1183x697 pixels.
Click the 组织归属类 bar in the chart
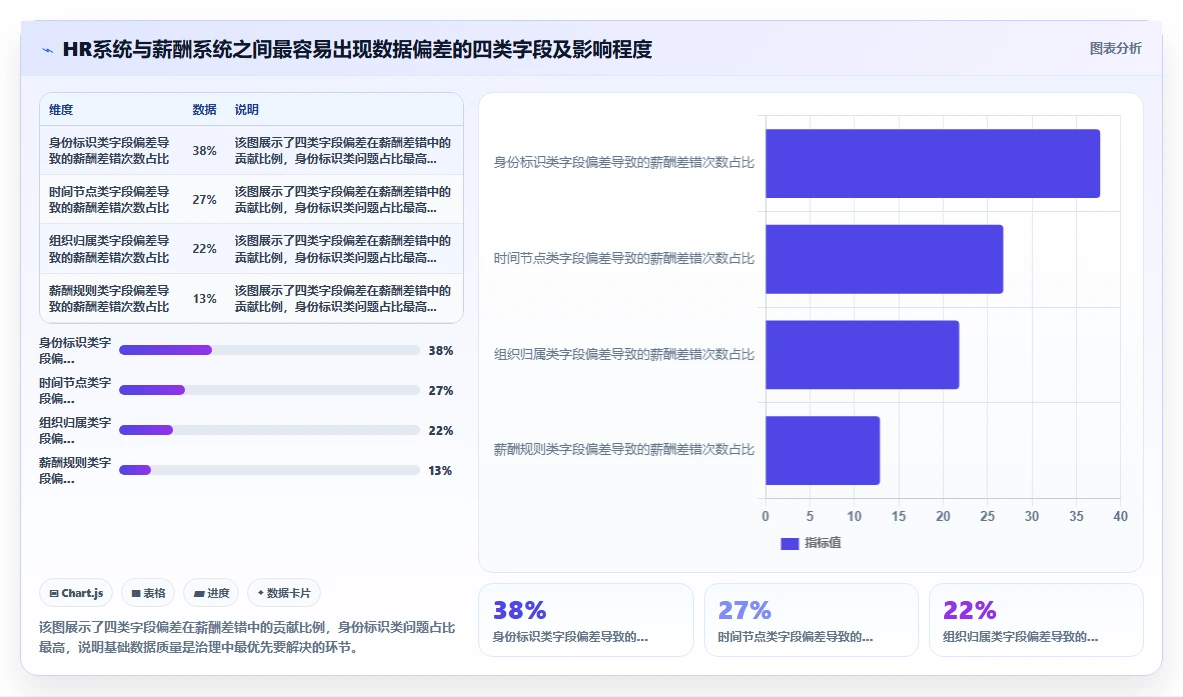(862, 355)
